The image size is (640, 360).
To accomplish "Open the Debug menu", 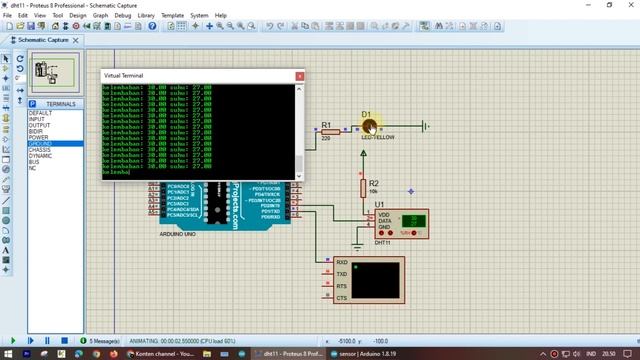I will click(x=122, y=16).
